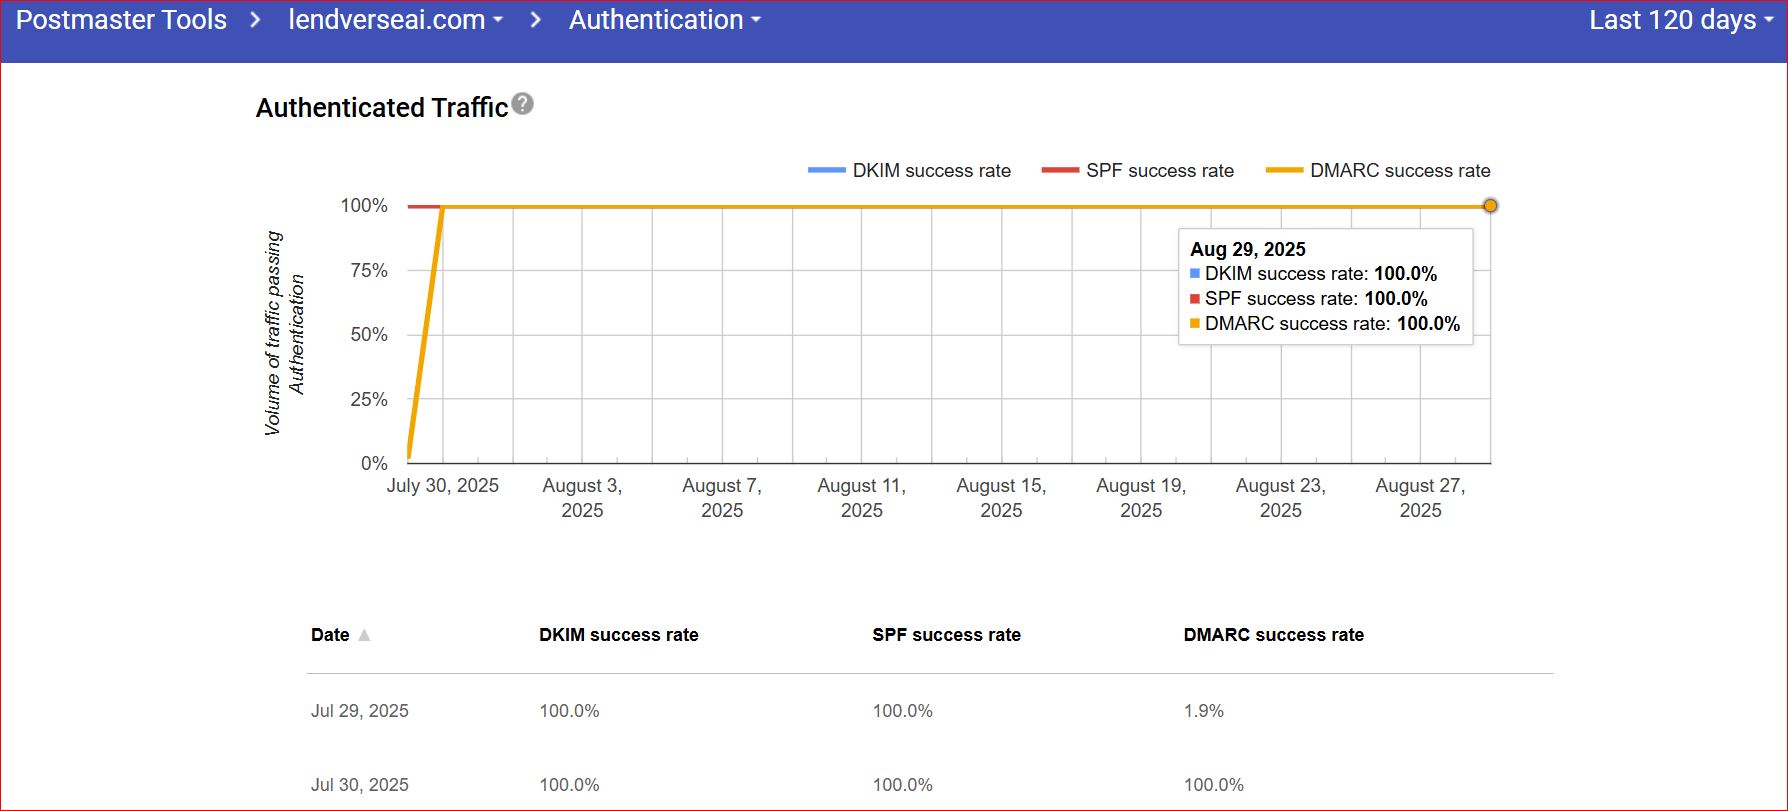Select the Jul 30, 2025 table row
Image resolution: width=1788 pixels, height=811 pixels.
(x=360, y=785)
